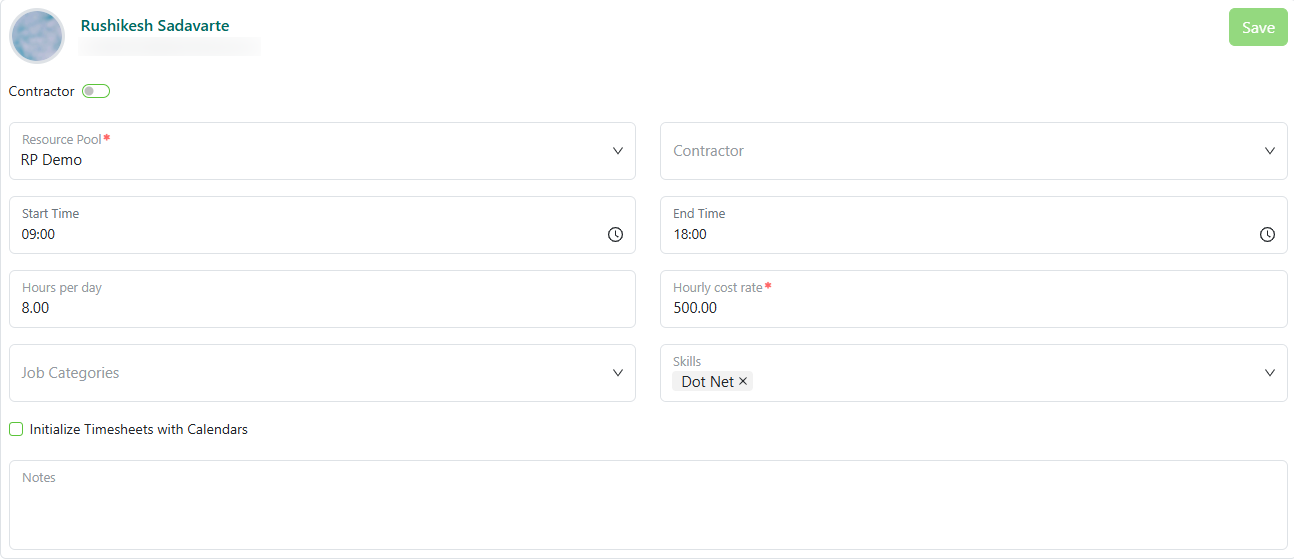
Task: Click the End Time value 18:00
Action: pyautogui.click(x=690, y=234)
